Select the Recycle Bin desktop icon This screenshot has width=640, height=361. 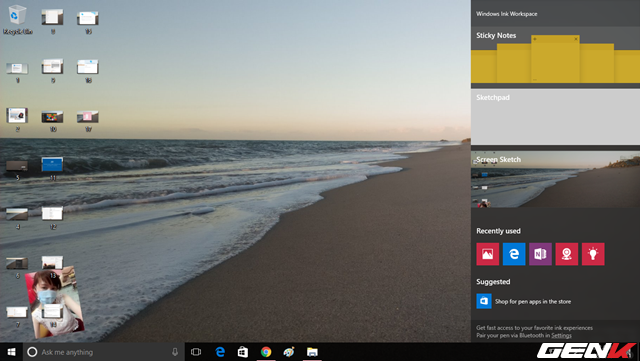[17, 19]
